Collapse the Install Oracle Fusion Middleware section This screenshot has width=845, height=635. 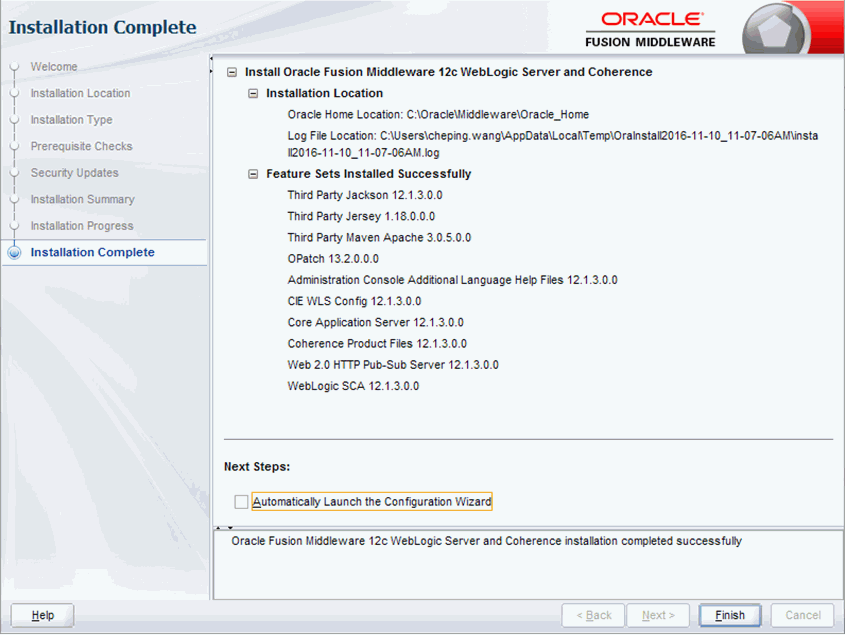[x=232, y=72]
